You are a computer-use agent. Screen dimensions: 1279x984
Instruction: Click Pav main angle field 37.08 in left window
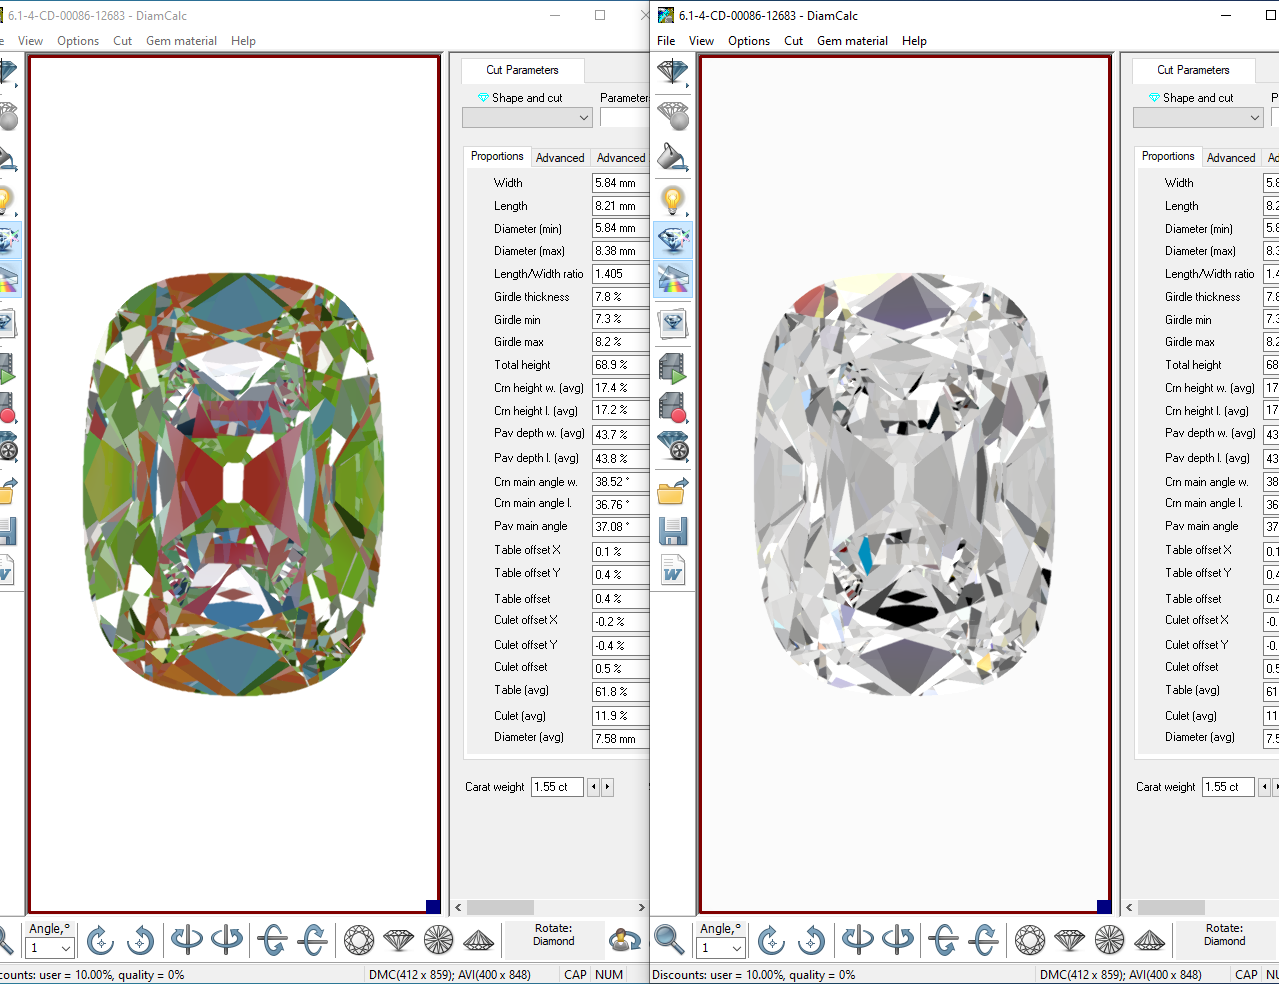pos(620,526)
